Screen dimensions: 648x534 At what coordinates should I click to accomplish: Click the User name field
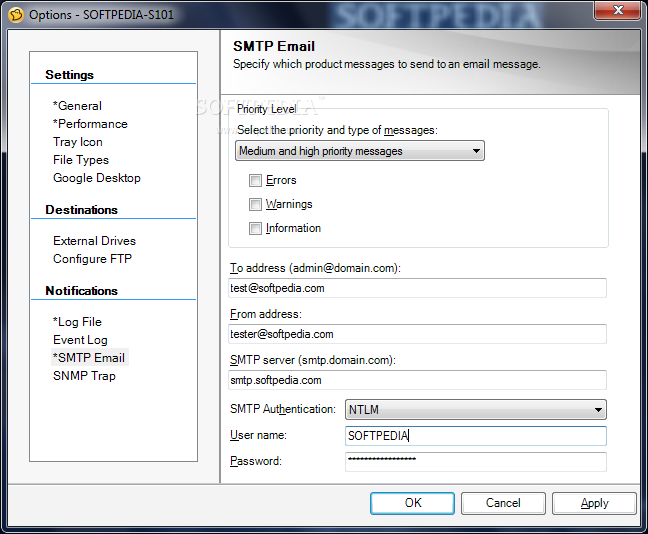click(476, 436)
